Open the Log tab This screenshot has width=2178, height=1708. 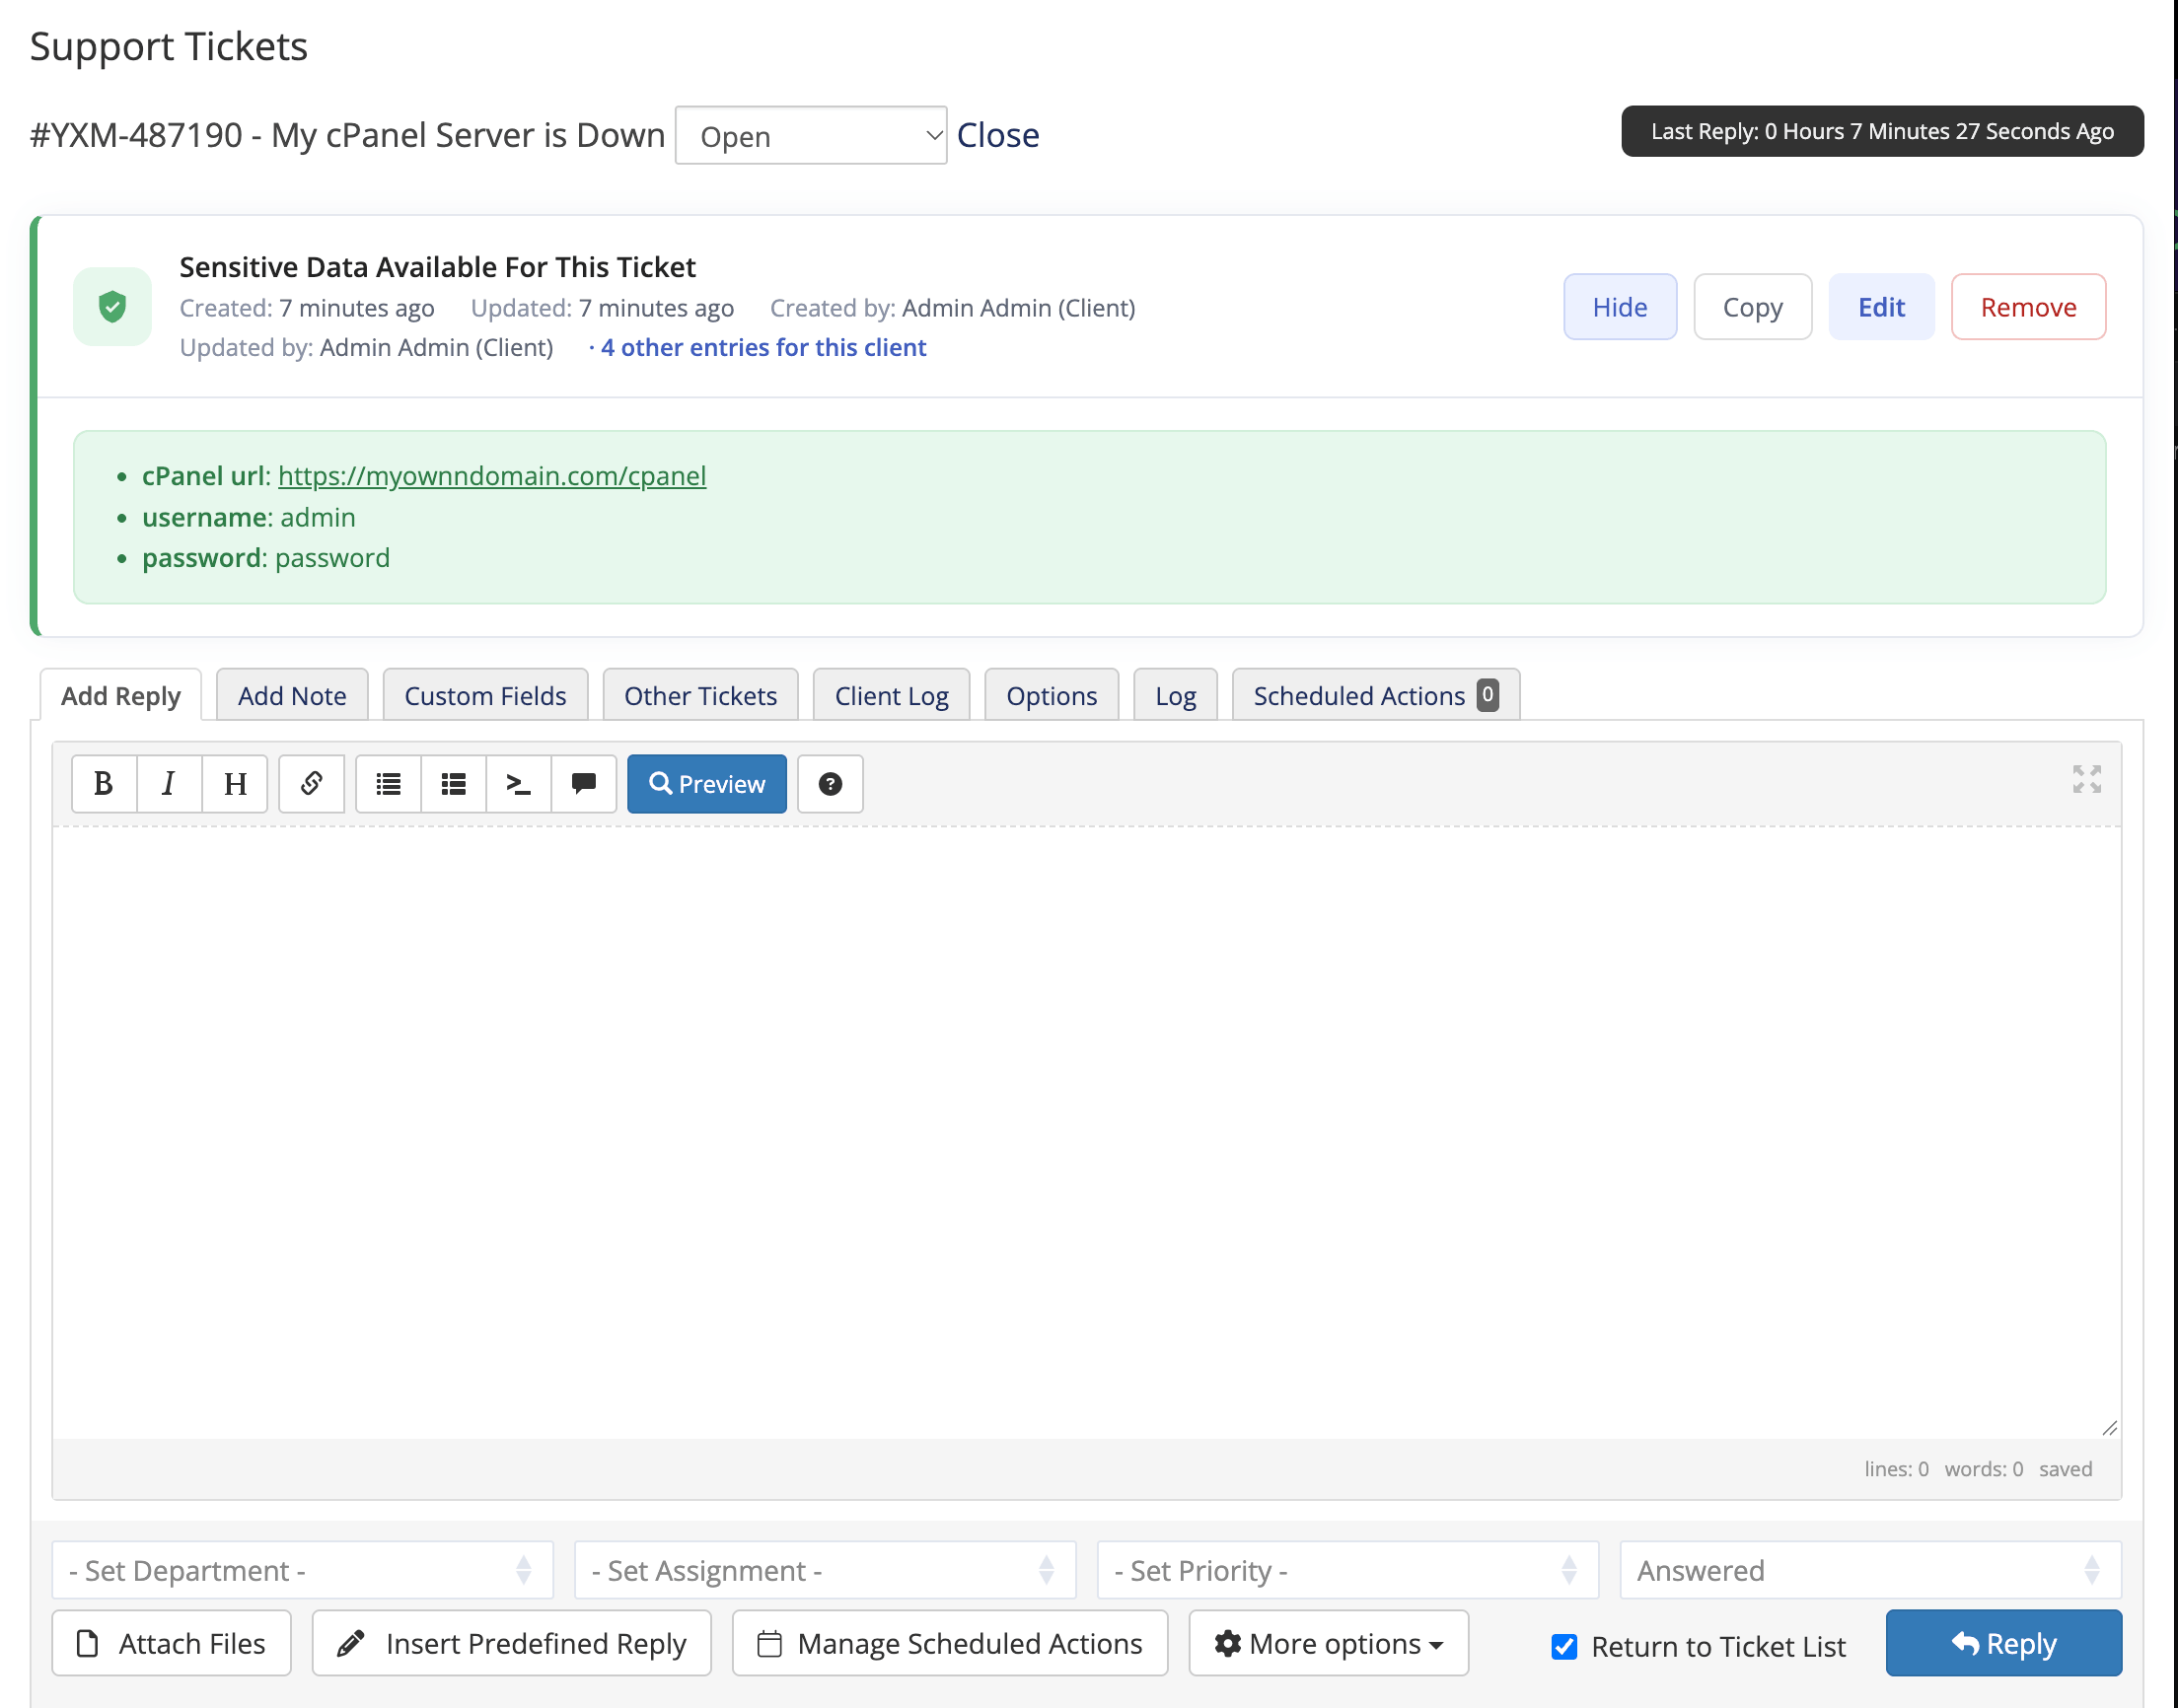coord(1175,695)
